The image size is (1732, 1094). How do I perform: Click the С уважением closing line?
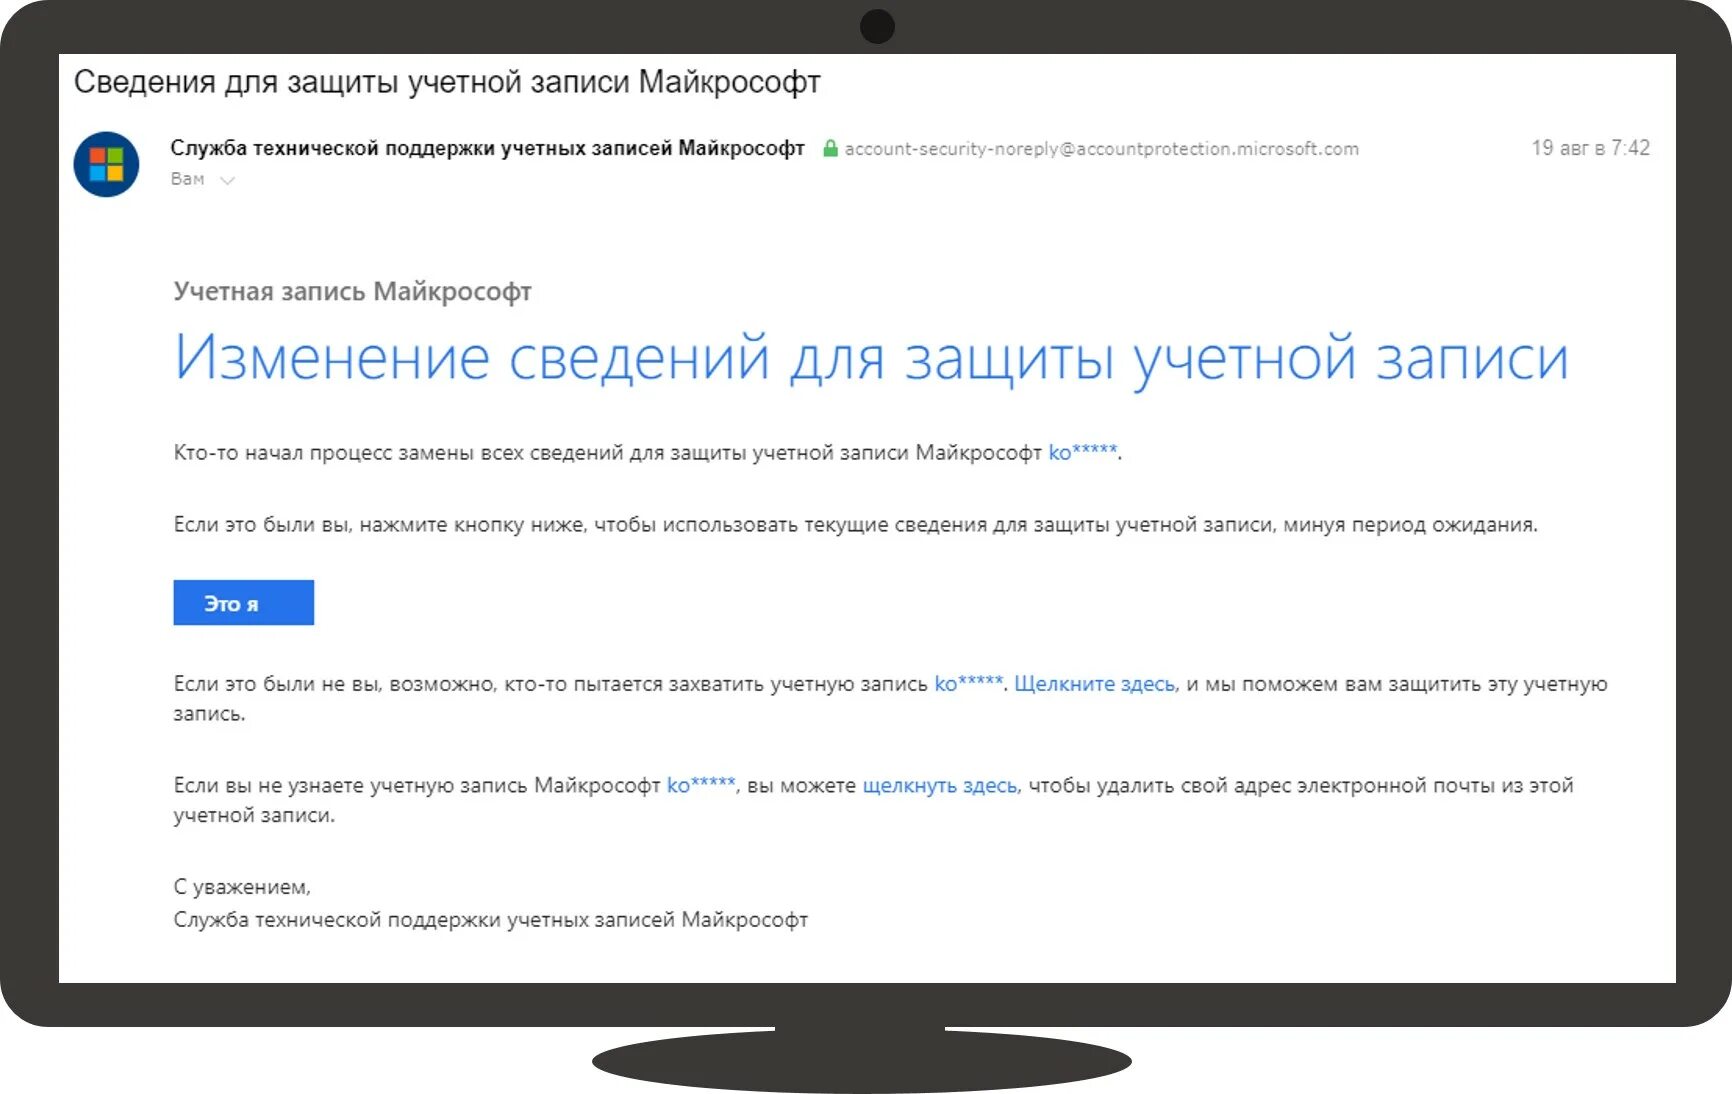(242, 887)
